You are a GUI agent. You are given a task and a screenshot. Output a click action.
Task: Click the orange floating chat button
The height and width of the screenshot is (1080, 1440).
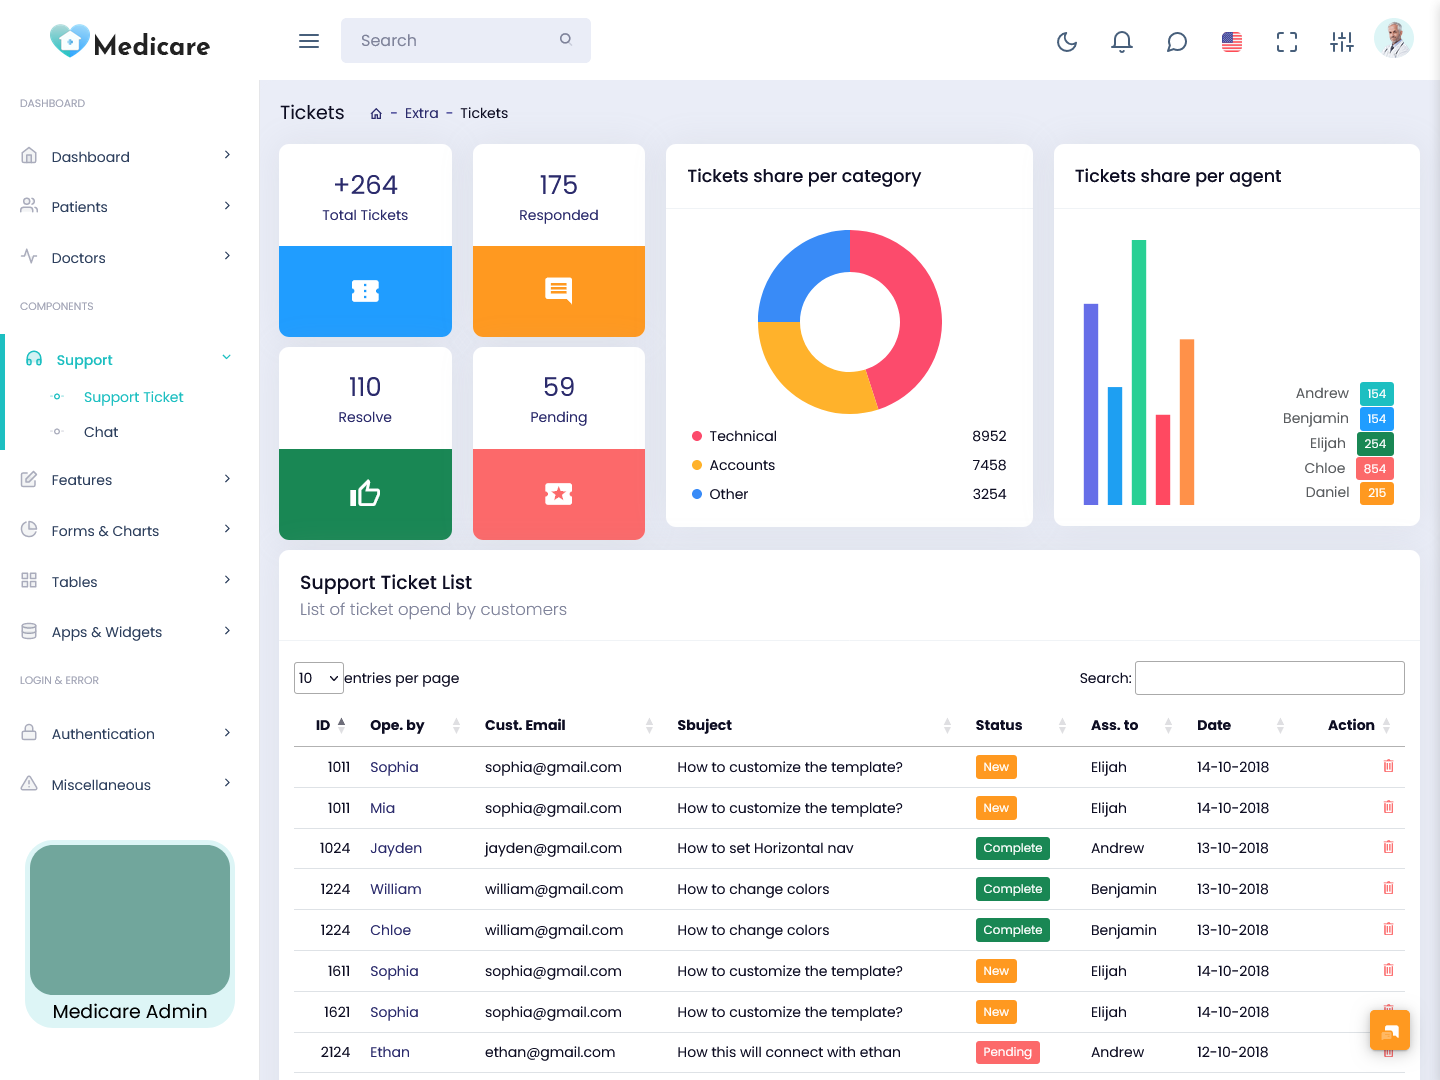1389,1030
